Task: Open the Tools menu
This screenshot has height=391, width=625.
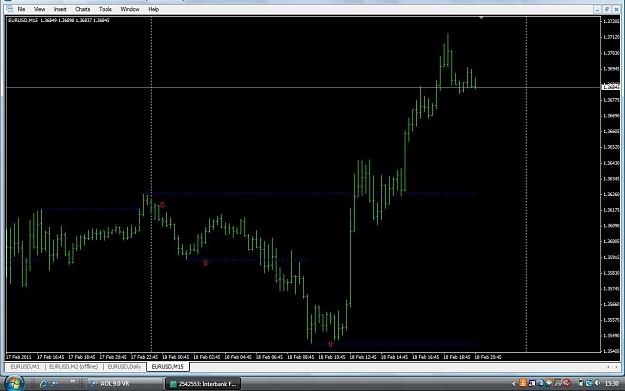Action: pyautogui.click(x=105, y=9)
